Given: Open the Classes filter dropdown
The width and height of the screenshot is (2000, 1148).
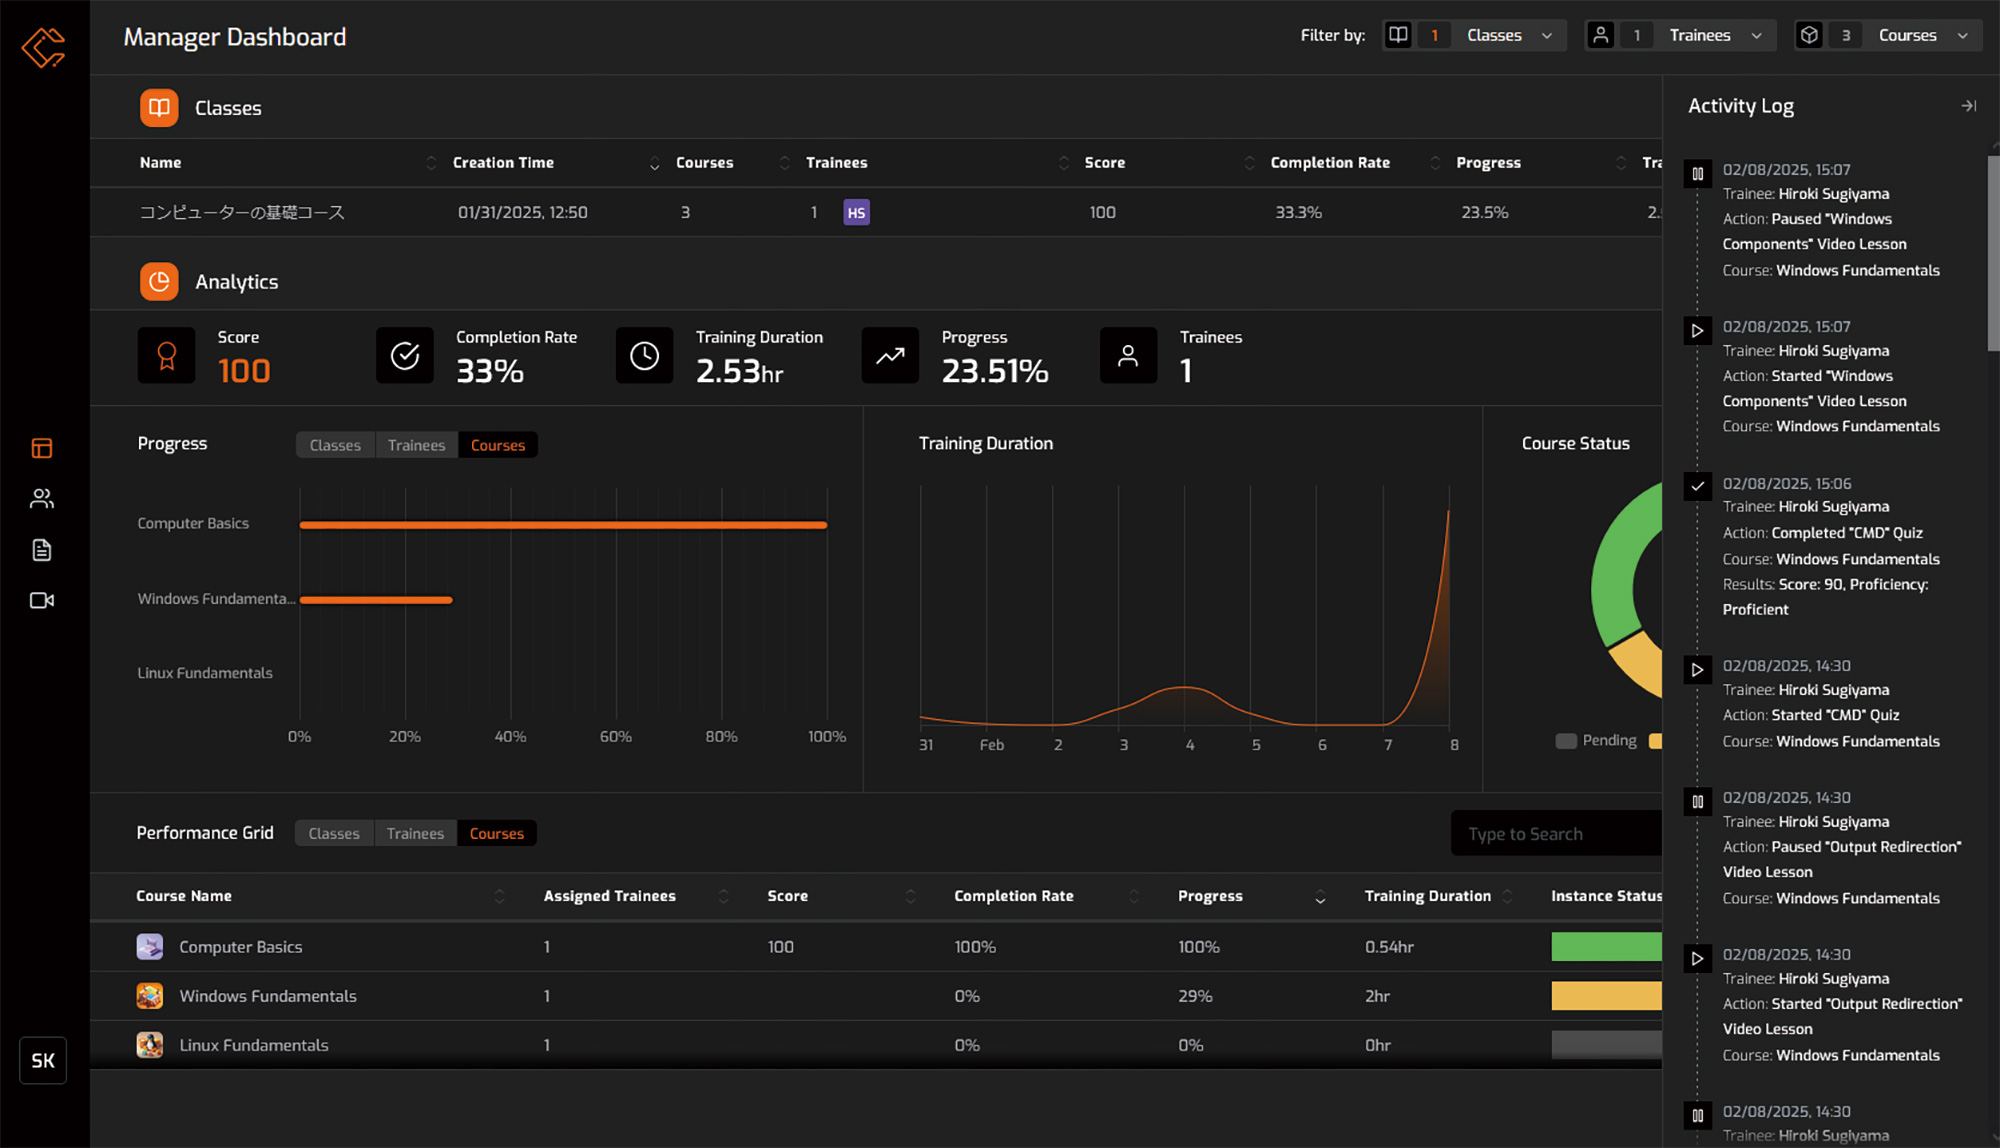Looking at the screenshot, I should tap(1508, 35).
